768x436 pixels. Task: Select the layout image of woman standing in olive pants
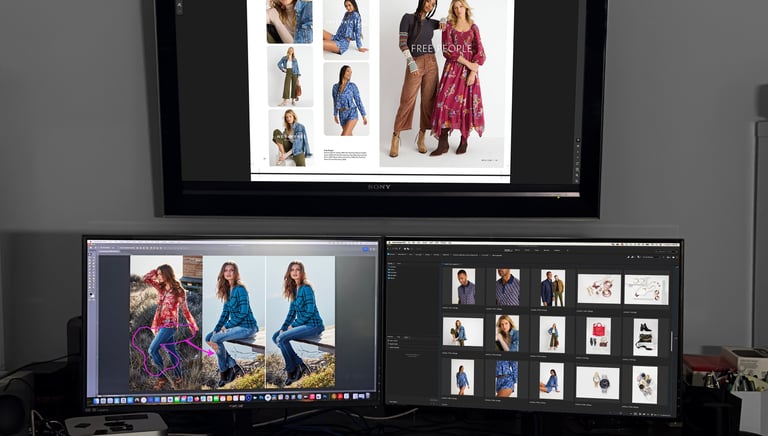(290, 76)
